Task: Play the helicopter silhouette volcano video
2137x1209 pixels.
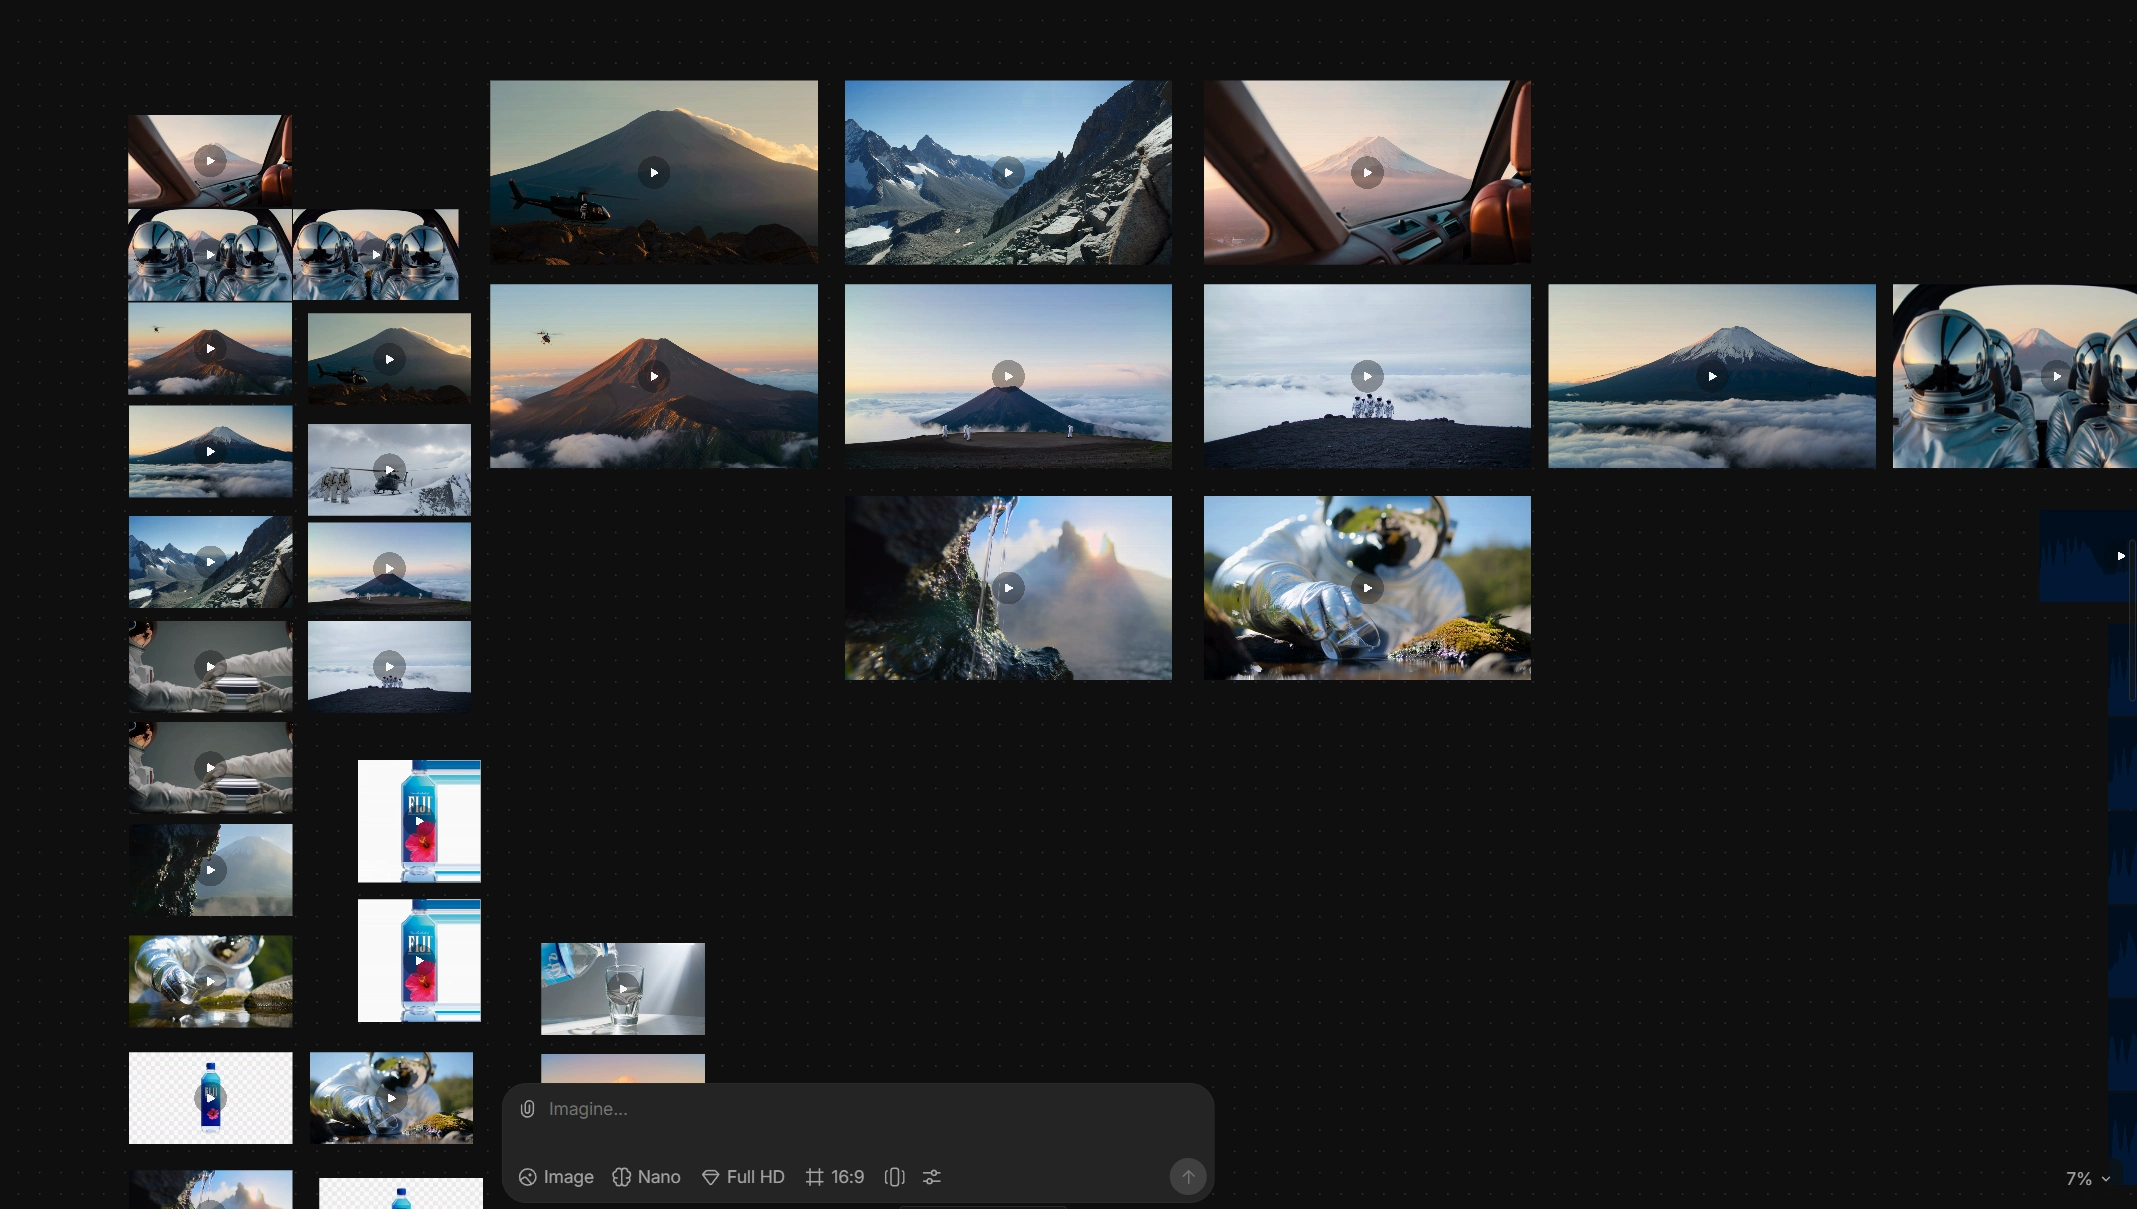Action: click(x=653, y=173)
